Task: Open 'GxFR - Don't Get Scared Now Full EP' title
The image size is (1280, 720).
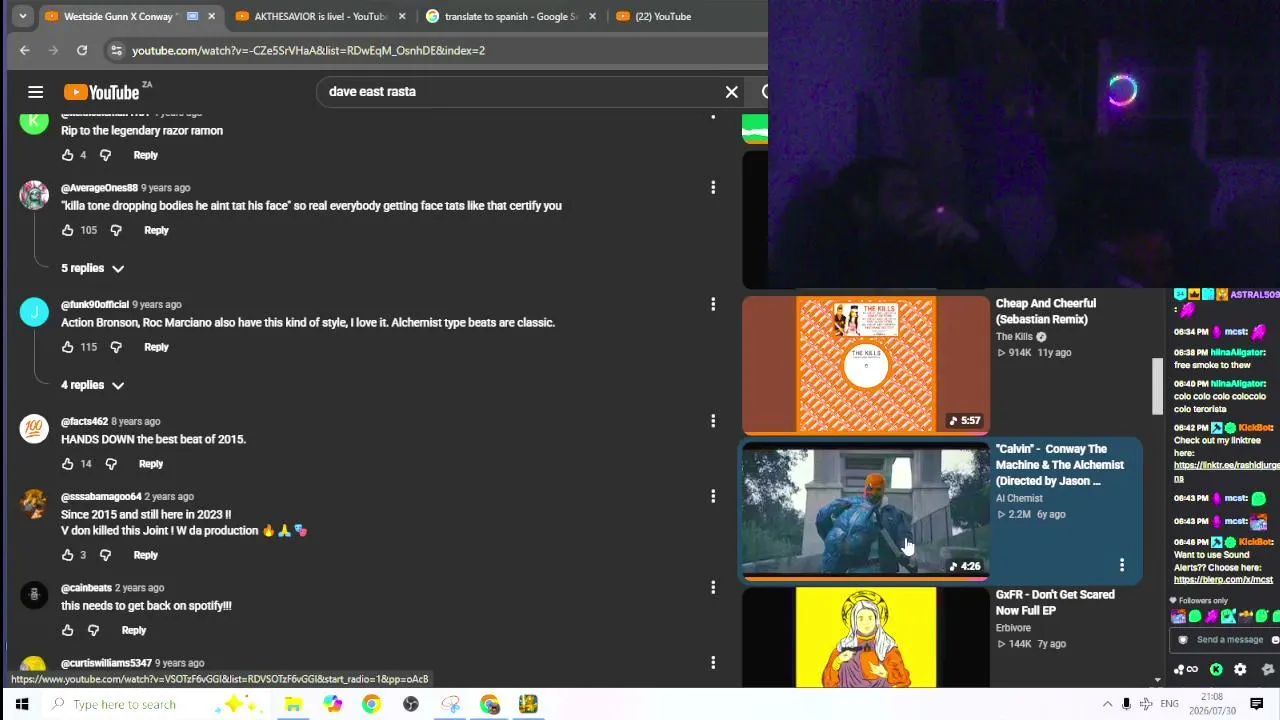Action: point(1055,602)
